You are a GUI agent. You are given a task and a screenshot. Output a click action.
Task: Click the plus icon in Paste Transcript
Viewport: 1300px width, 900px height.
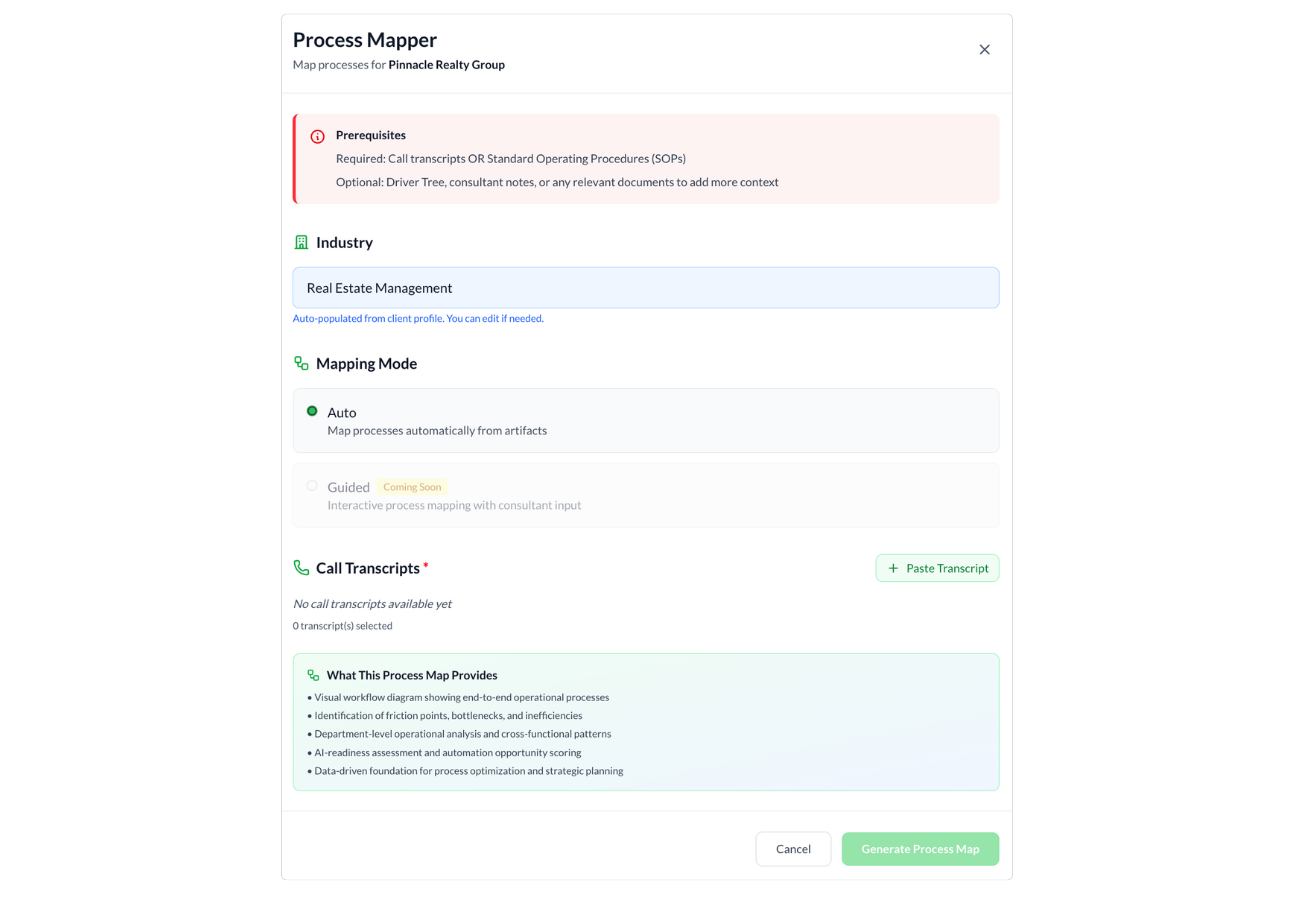click(x=893, y=568)
